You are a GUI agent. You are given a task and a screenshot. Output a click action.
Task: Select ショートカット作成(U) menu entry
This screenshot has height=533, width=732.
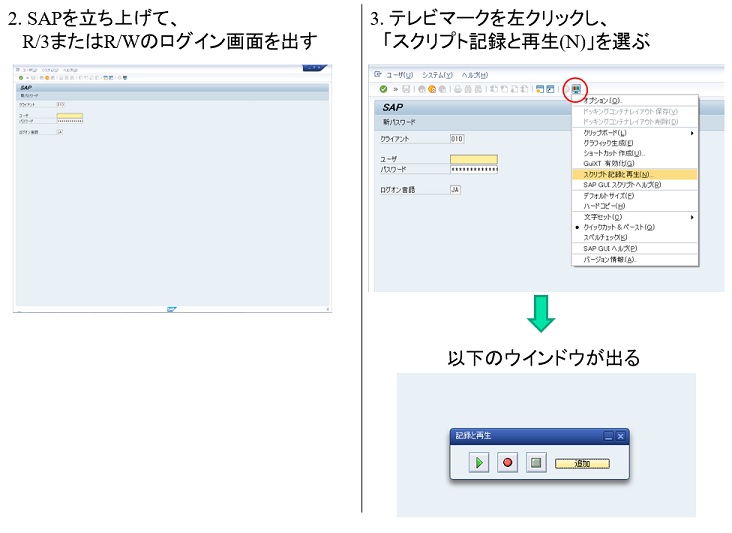[635, 153]
